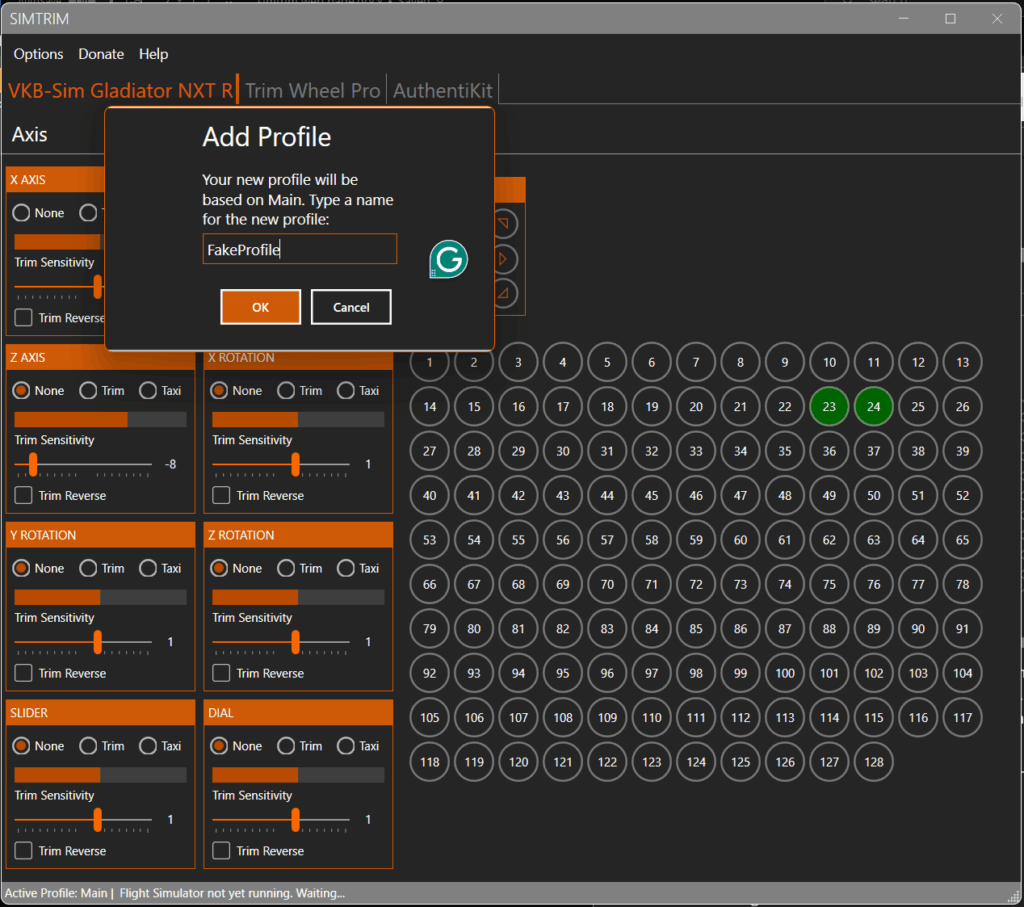Click button indicator number 128
1024x907 pixels.
coord(873,762)
